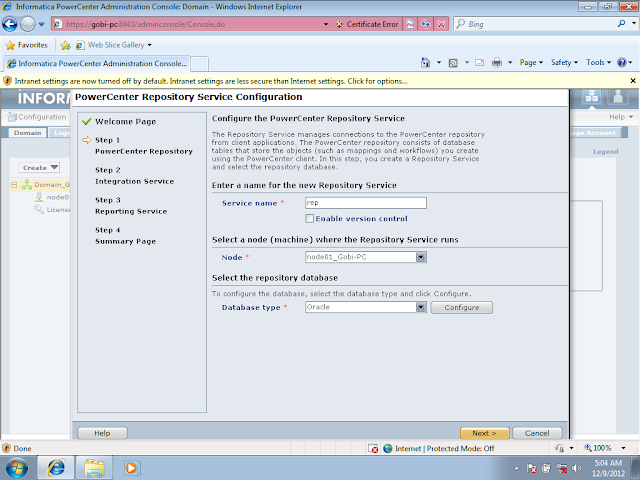
Task: Click the blue Help question mark icon
Action: click(622, 62)
